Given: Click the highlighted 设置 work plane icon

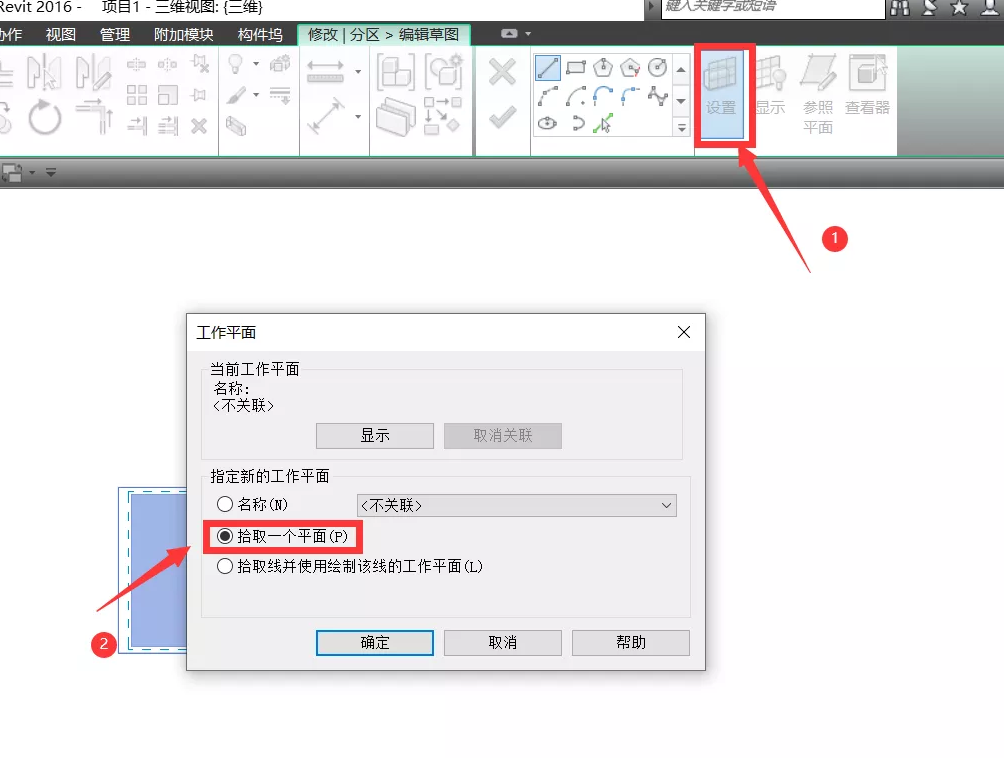Looking at the screenshot, I should 723,90.
